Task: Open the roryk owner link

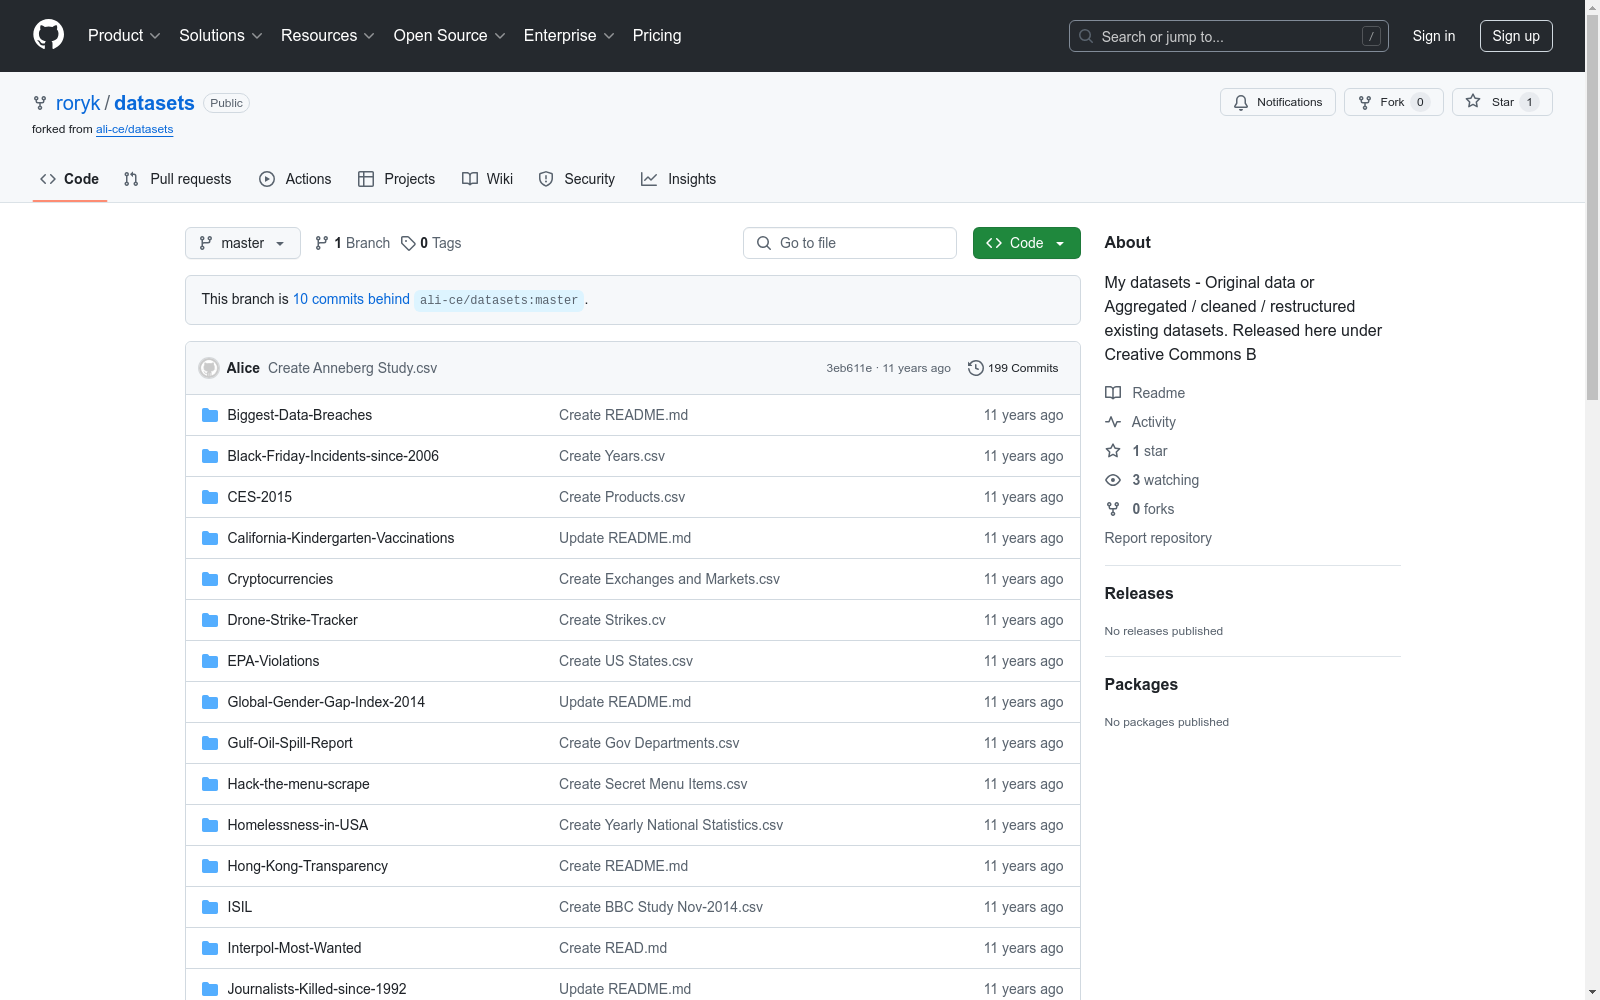Action: 78,103
